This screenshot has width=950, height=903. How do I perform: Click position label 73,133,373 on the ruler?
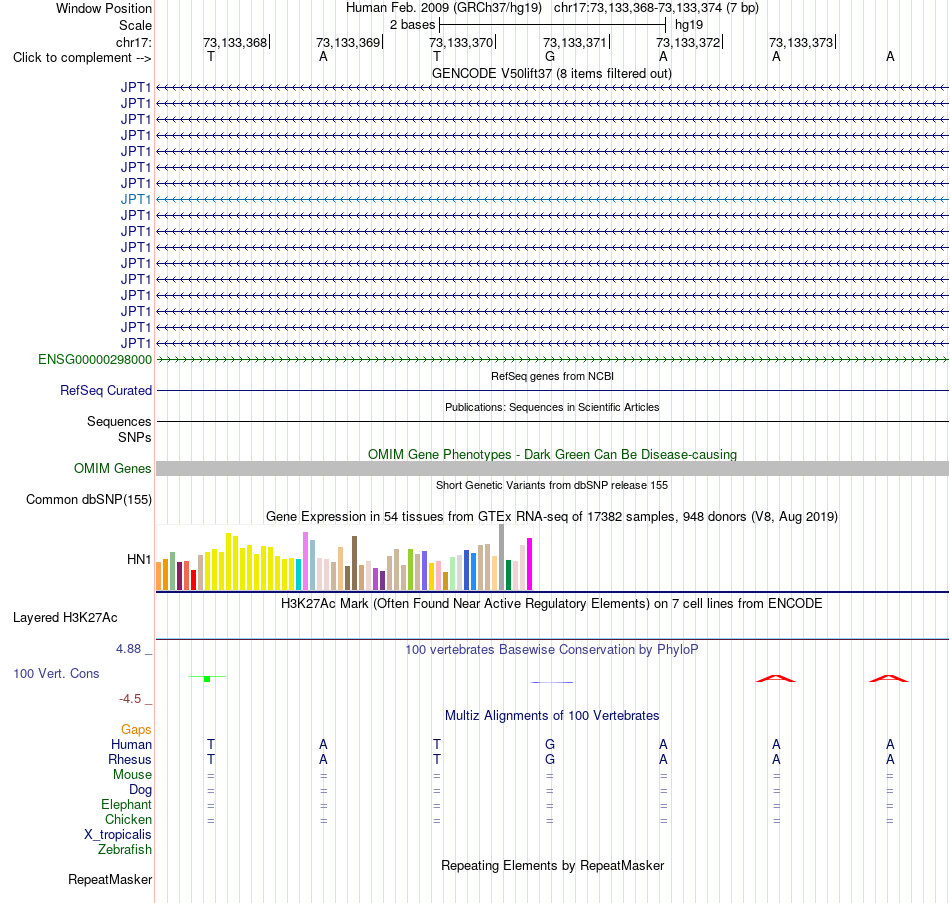[x=801, y=42]
